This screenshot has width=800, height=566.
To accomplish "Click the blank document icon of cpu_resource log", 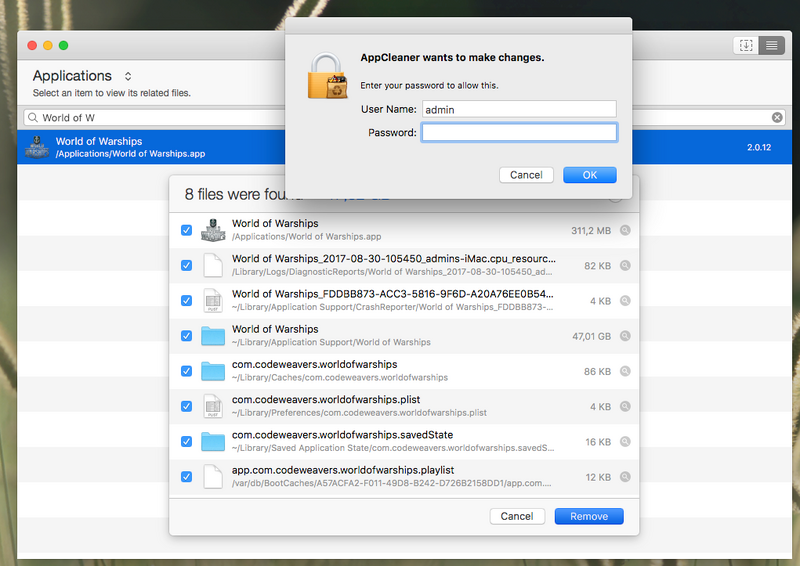I will pos(213,265).
